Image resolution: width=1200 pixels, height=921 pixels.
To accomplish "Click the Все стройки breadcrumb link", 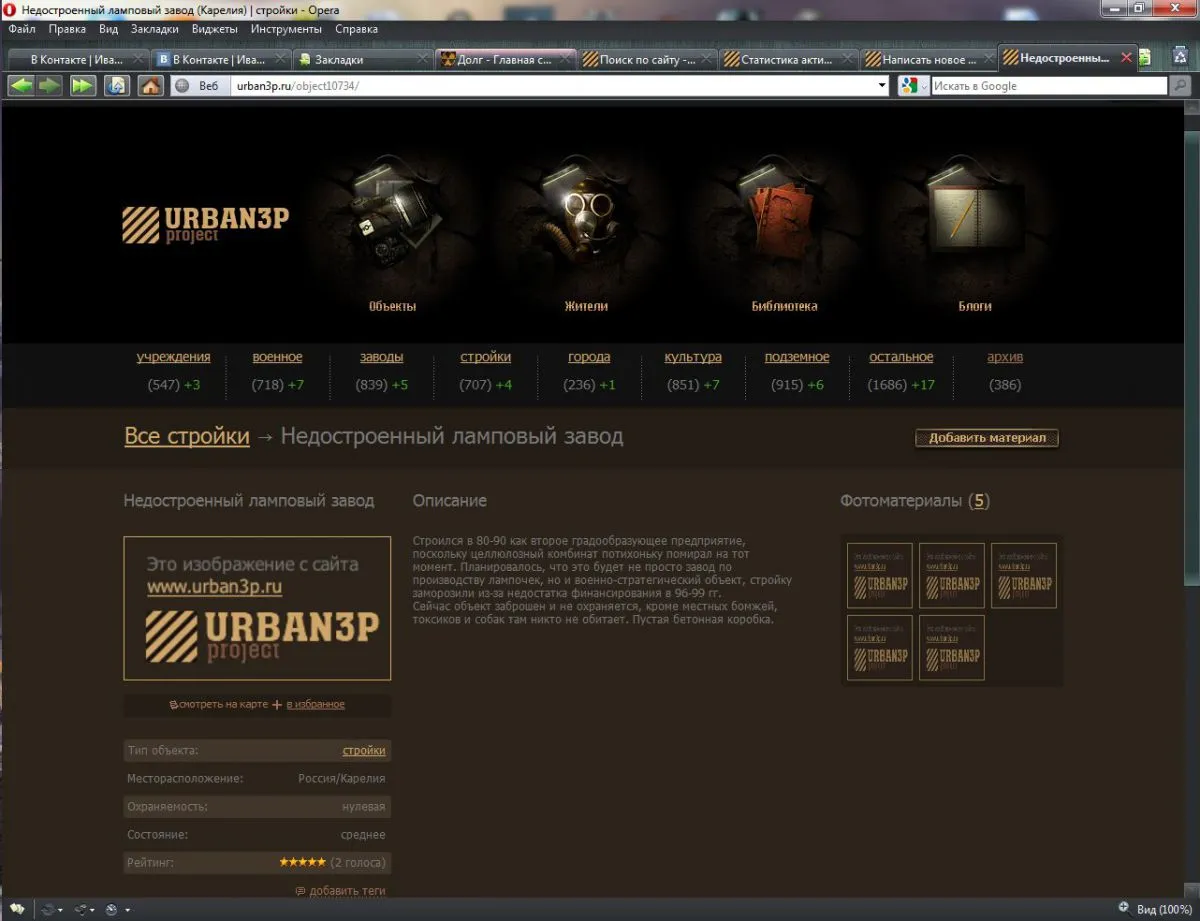I will click(187, 436).
